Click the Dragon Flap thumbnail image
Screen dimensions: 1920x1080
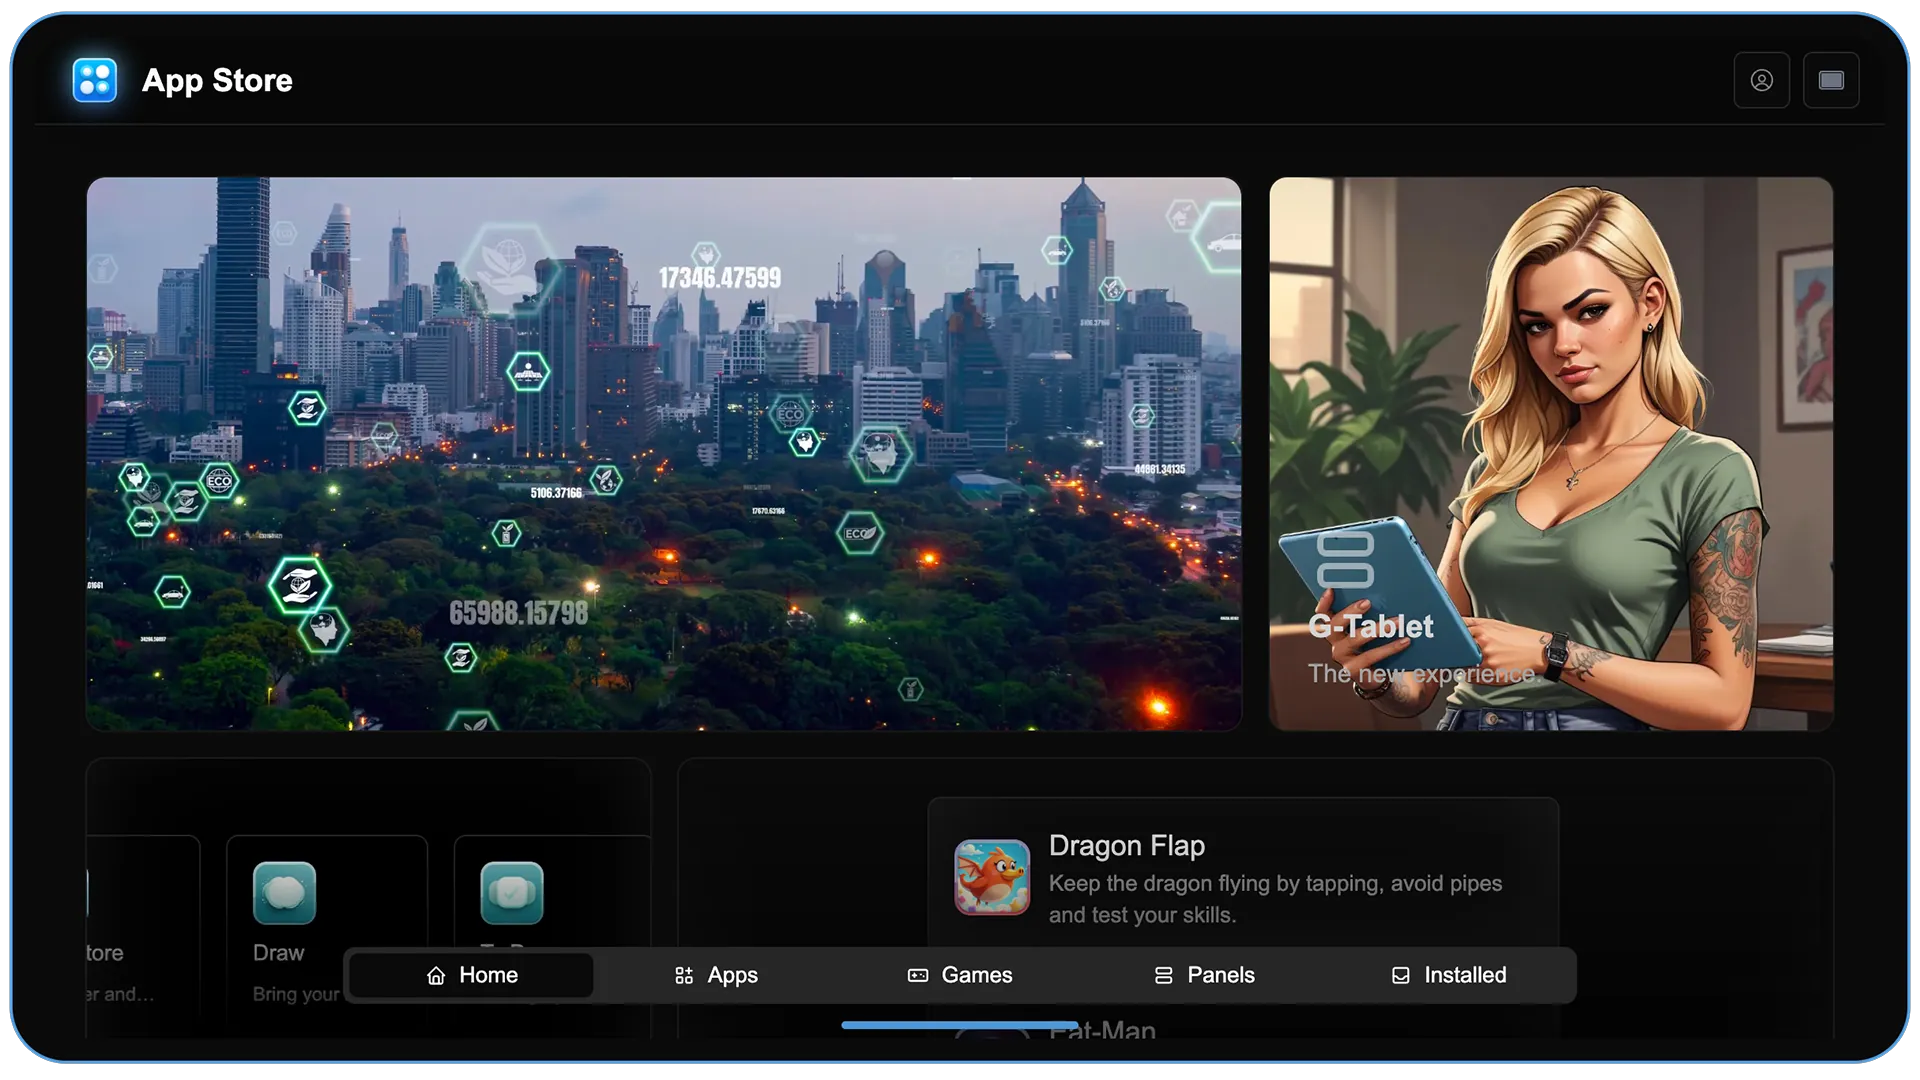(x=992, y=878)
